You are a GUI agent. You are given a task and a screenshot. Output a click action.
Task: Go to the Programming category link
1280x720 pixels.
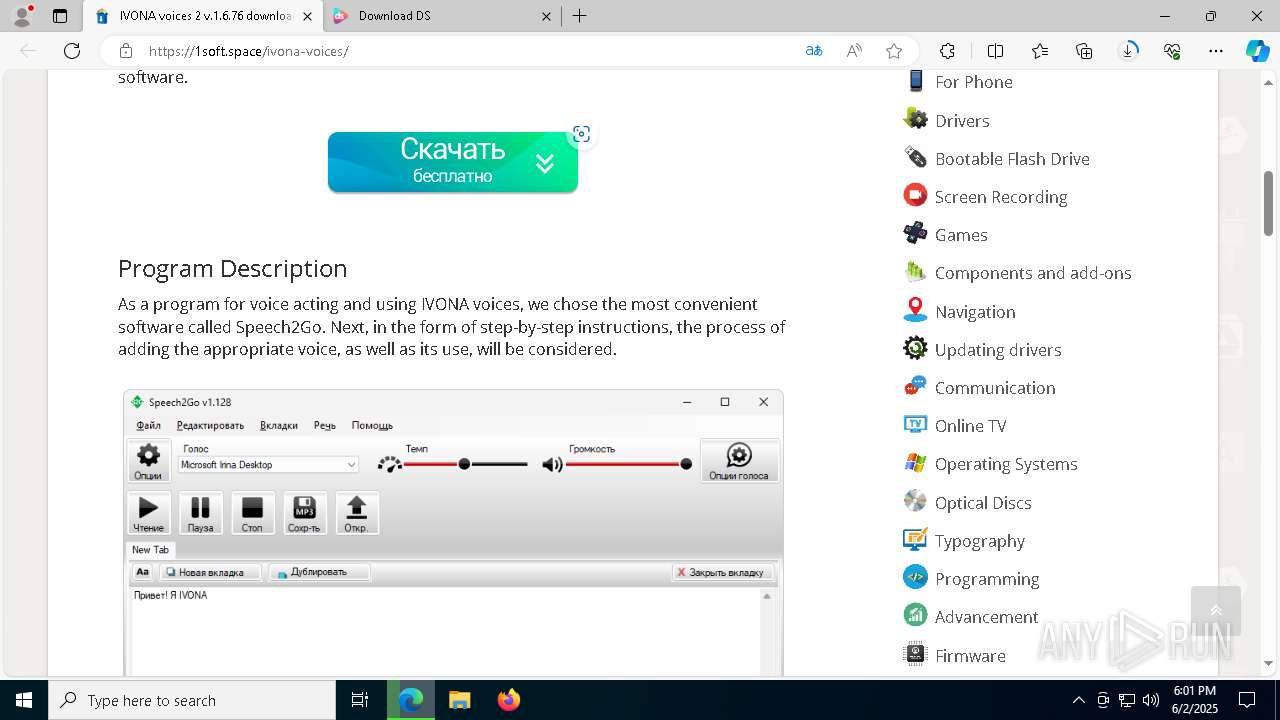pyautogui.click(x=987, y=579)
